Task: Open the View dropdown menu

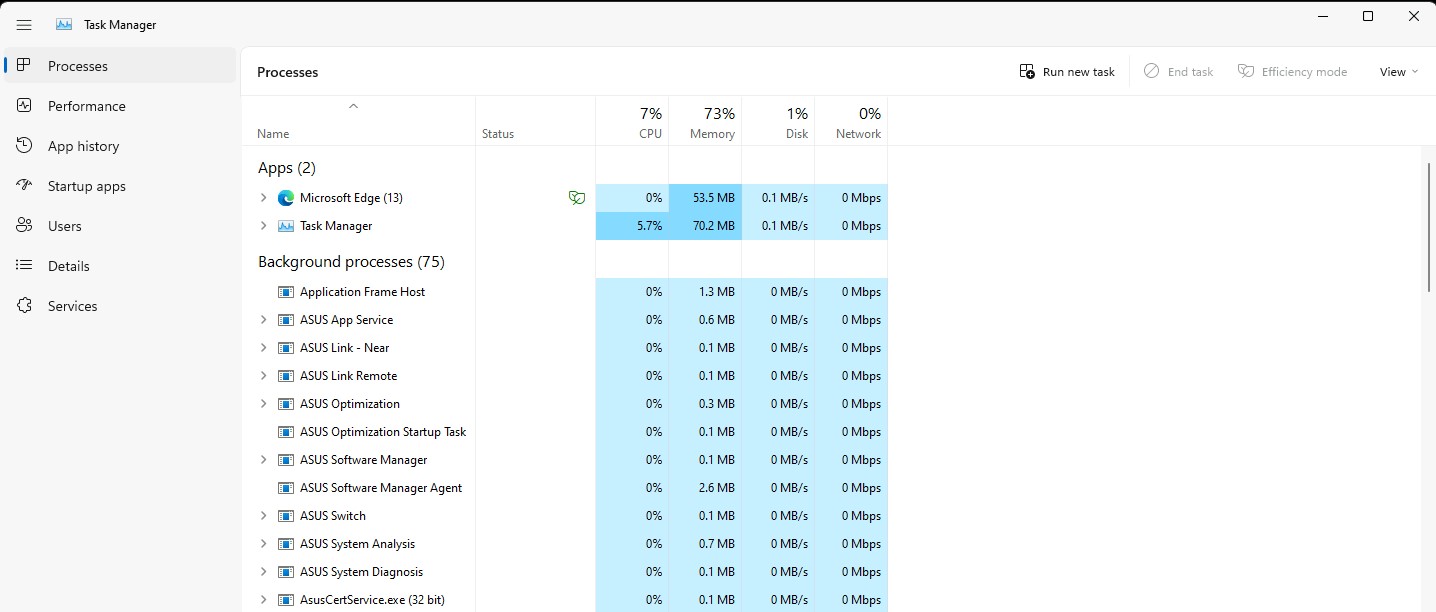Action: [x=1399, y=72]
